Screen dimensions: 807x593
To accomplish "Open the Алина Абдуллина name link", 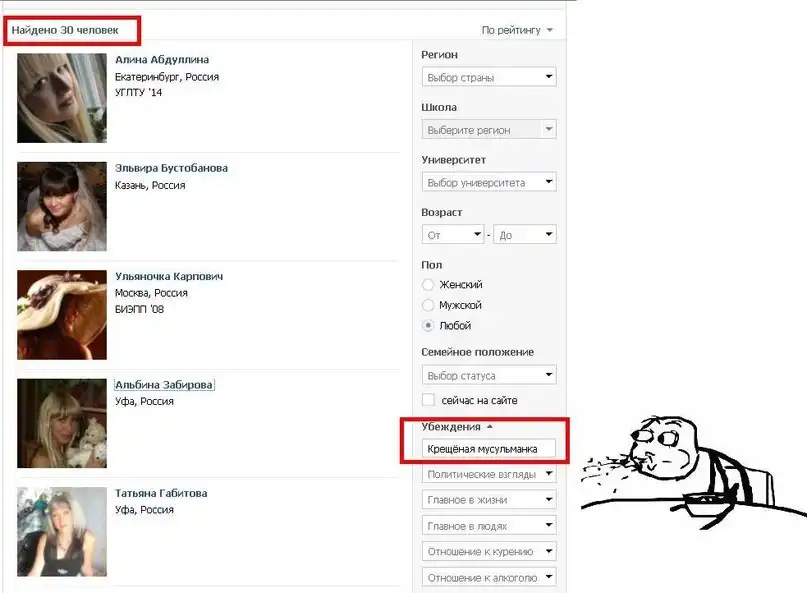I will (162, 60).
